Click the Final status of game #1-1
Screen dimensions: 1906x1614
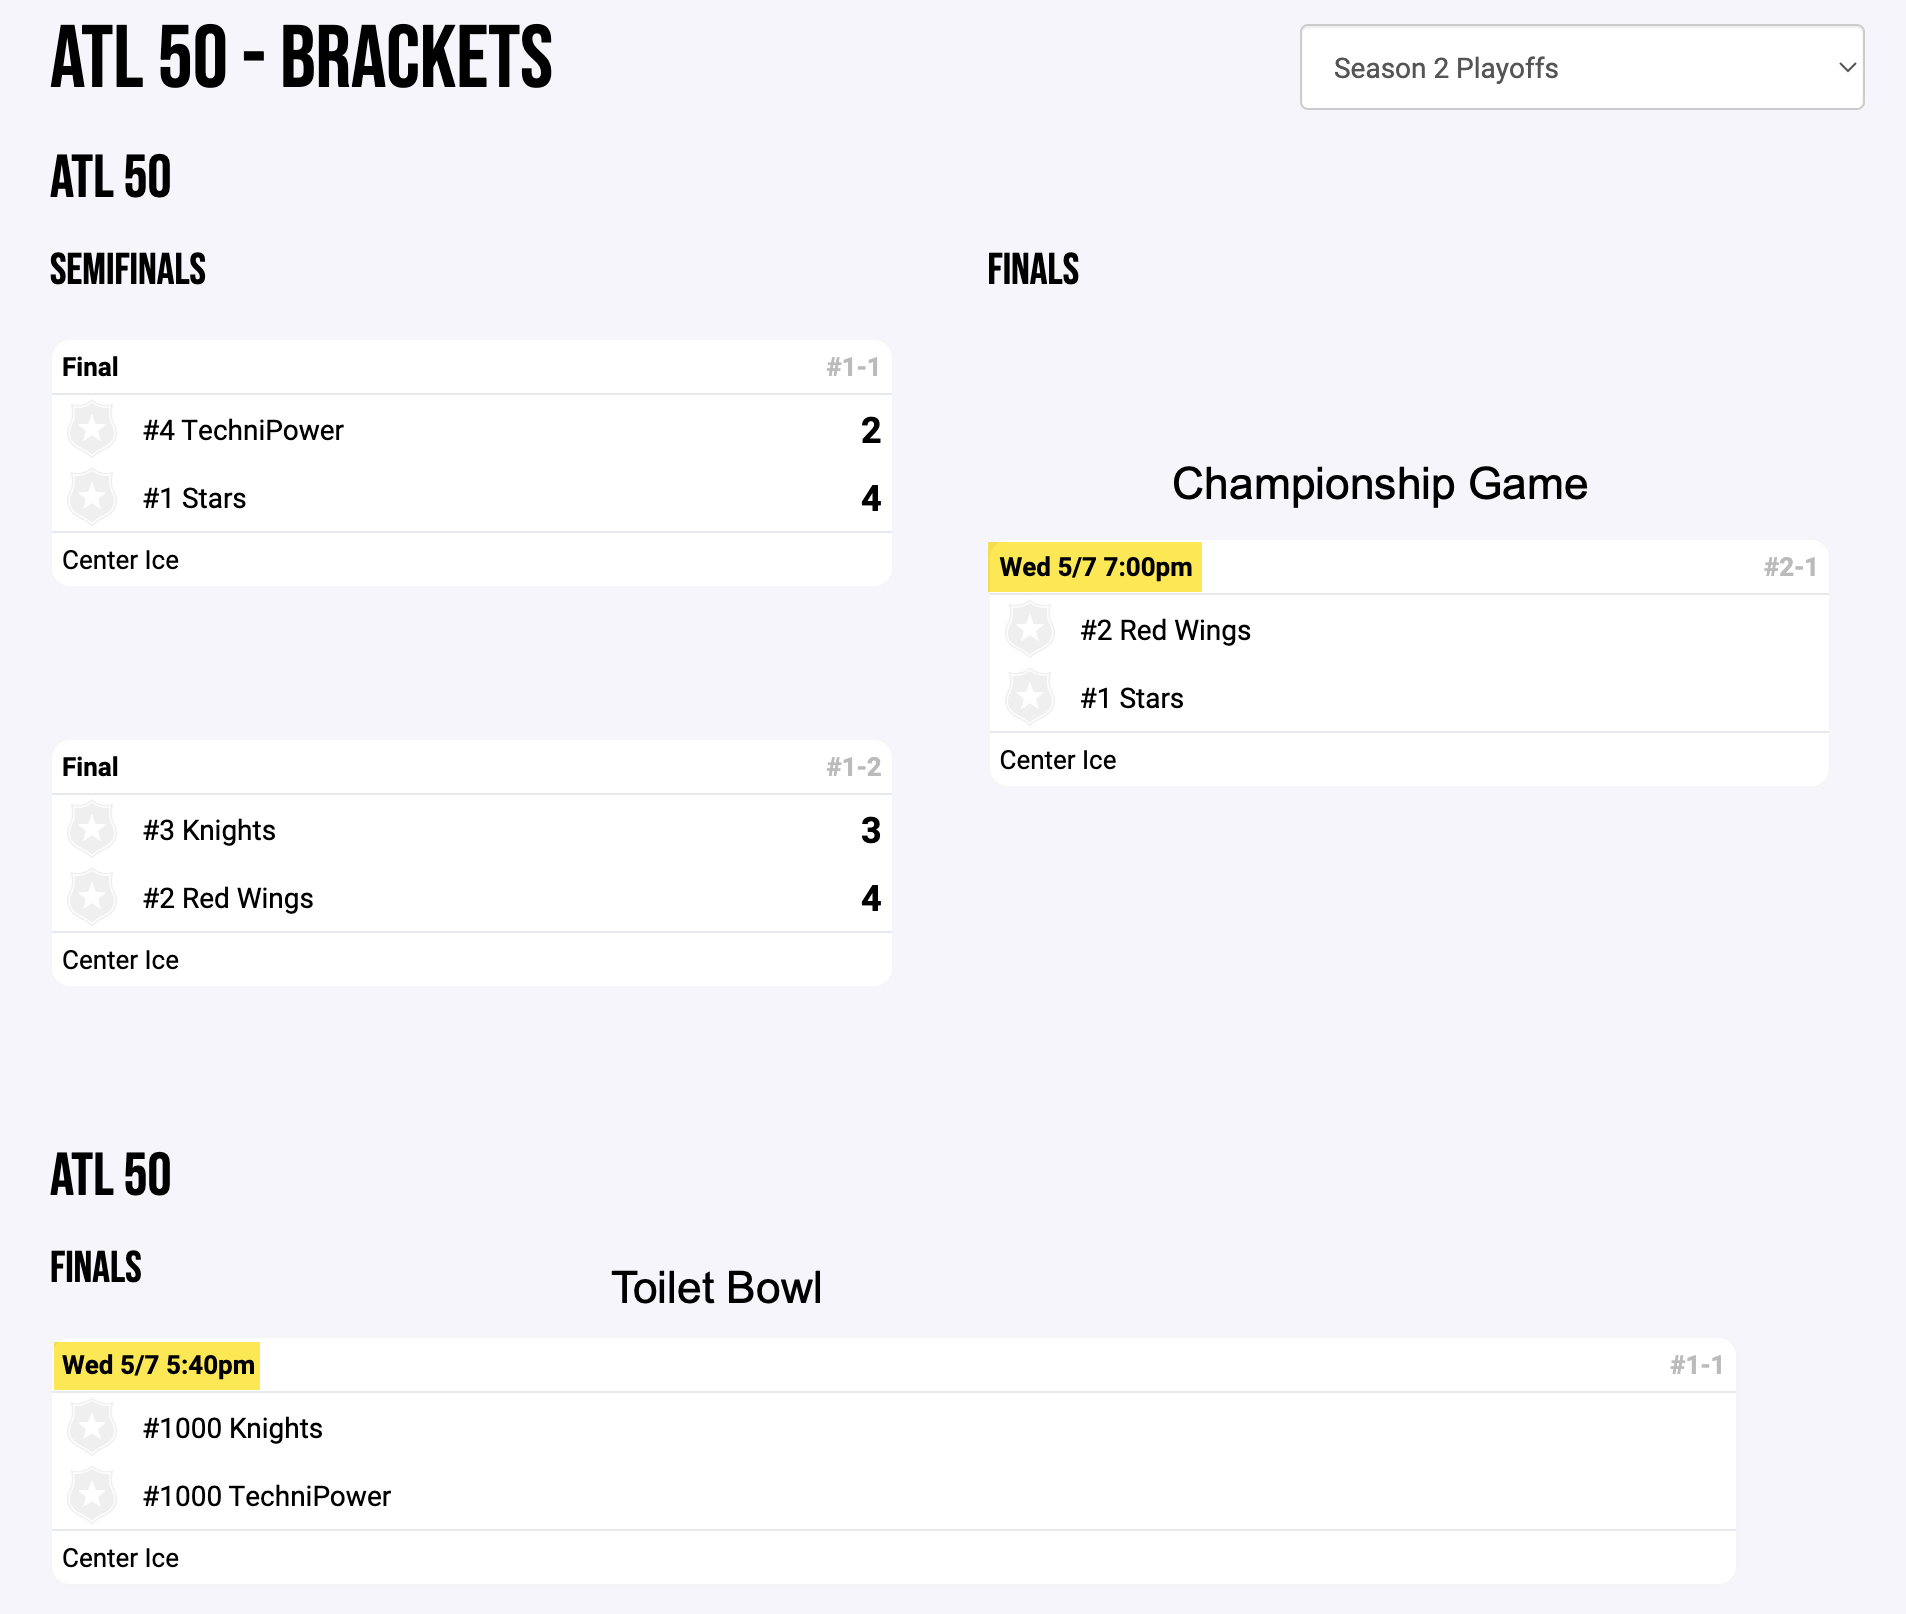(90, 367)
